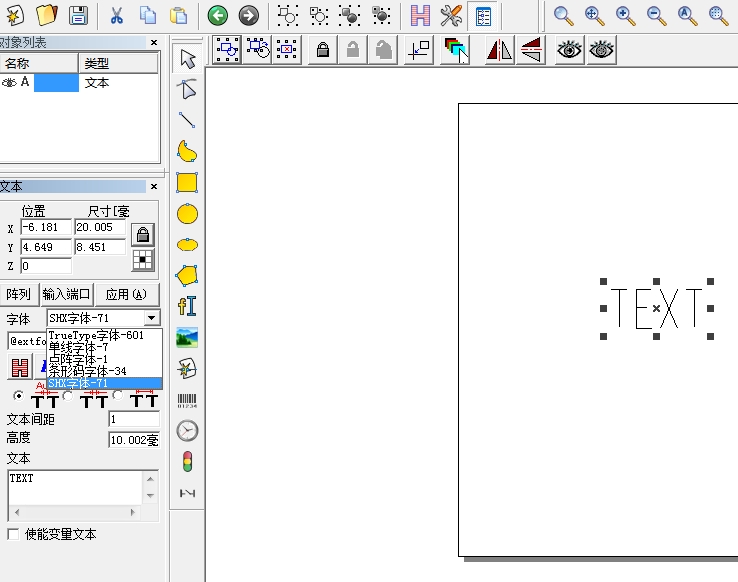Click the plain magnifier zoom icon
738x582 pixels.
tap(563, 16)
